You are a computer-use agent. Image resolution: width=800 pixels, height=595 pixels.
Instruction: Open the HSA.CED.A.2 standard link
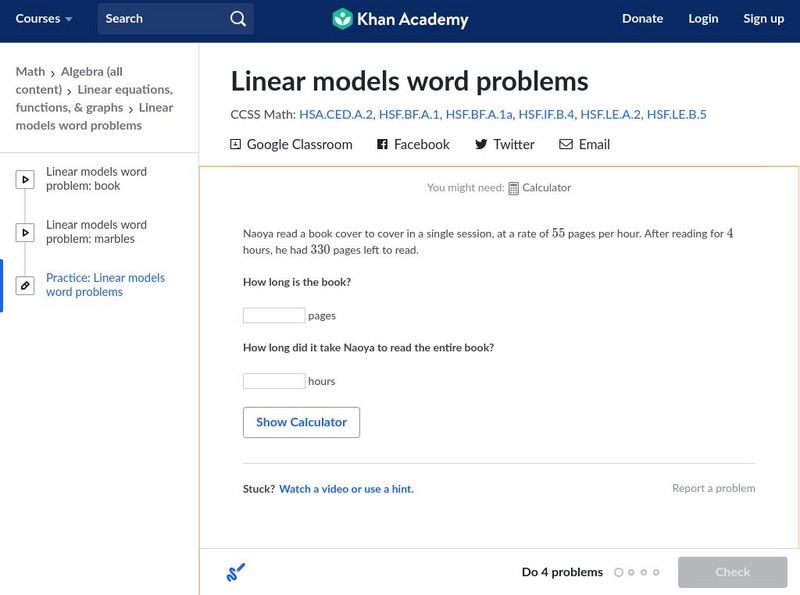[x=336, y=115]
